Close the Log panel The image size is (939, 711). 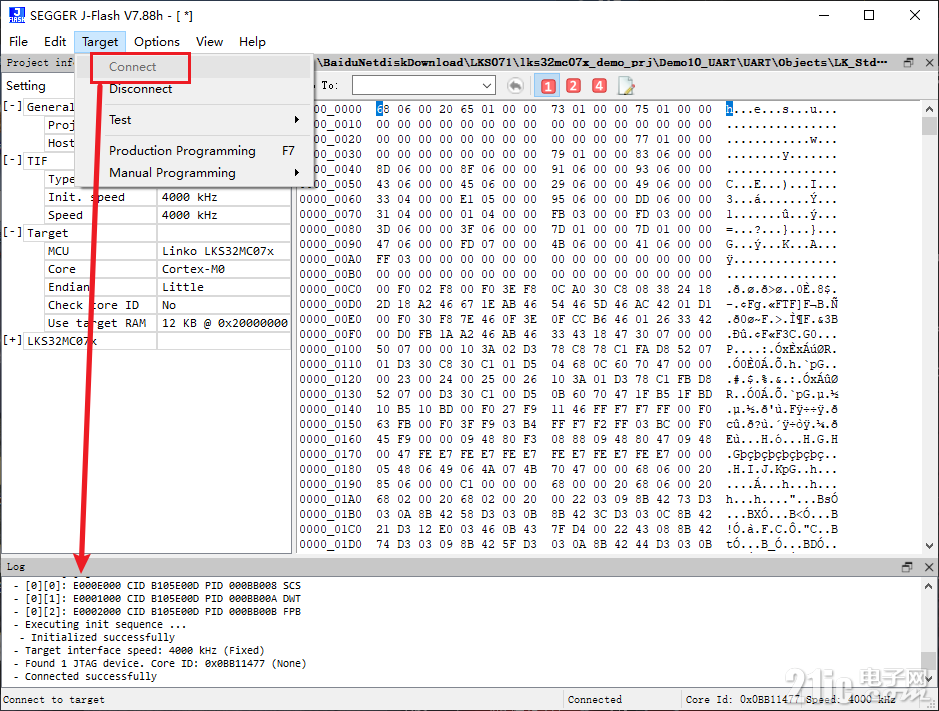(929, 567)
